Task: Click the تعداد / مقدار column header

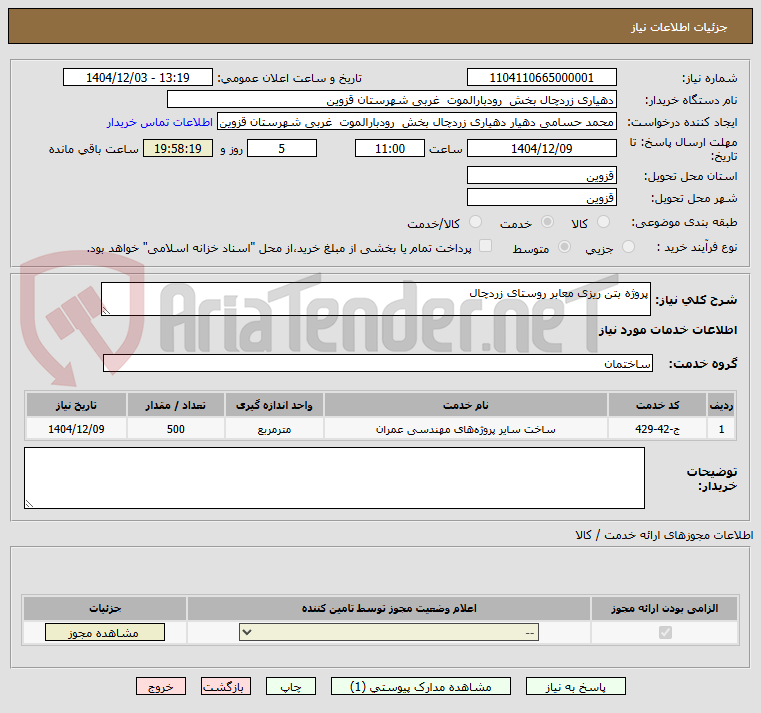Action: 176,405
